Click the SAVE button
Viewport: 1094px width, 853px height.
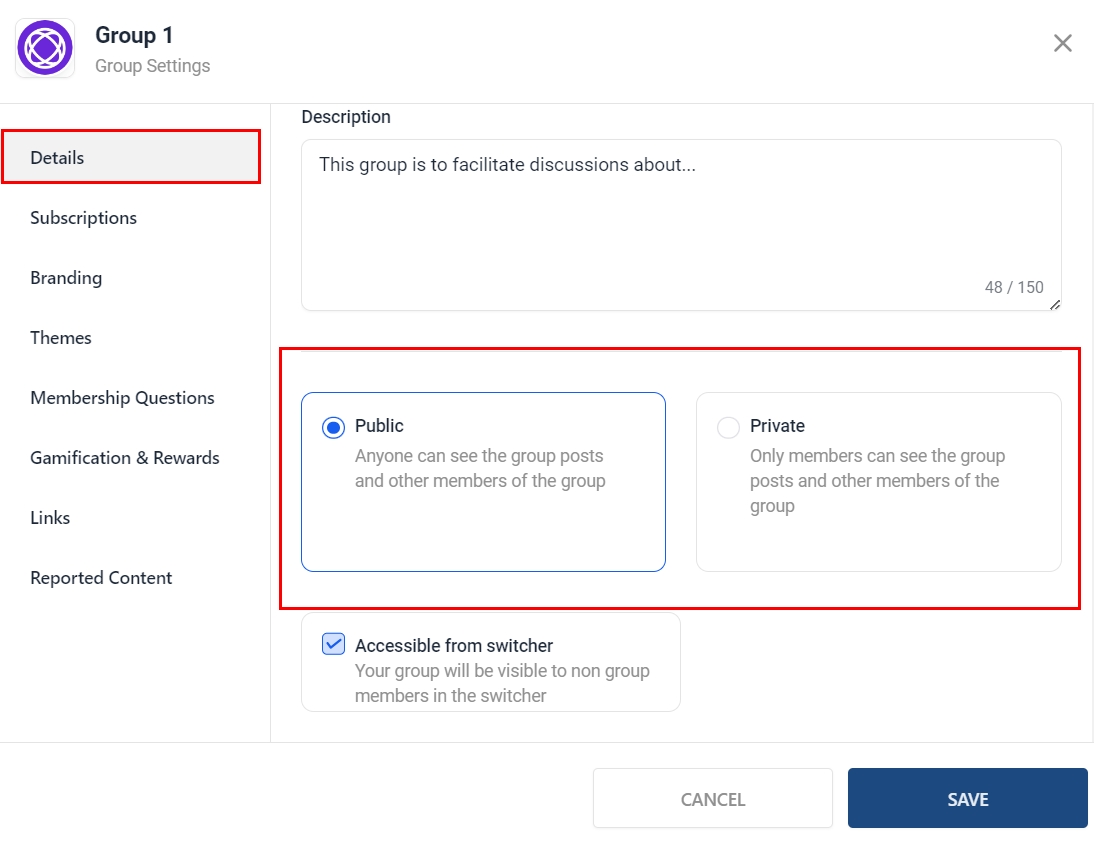tap(967, 799)
